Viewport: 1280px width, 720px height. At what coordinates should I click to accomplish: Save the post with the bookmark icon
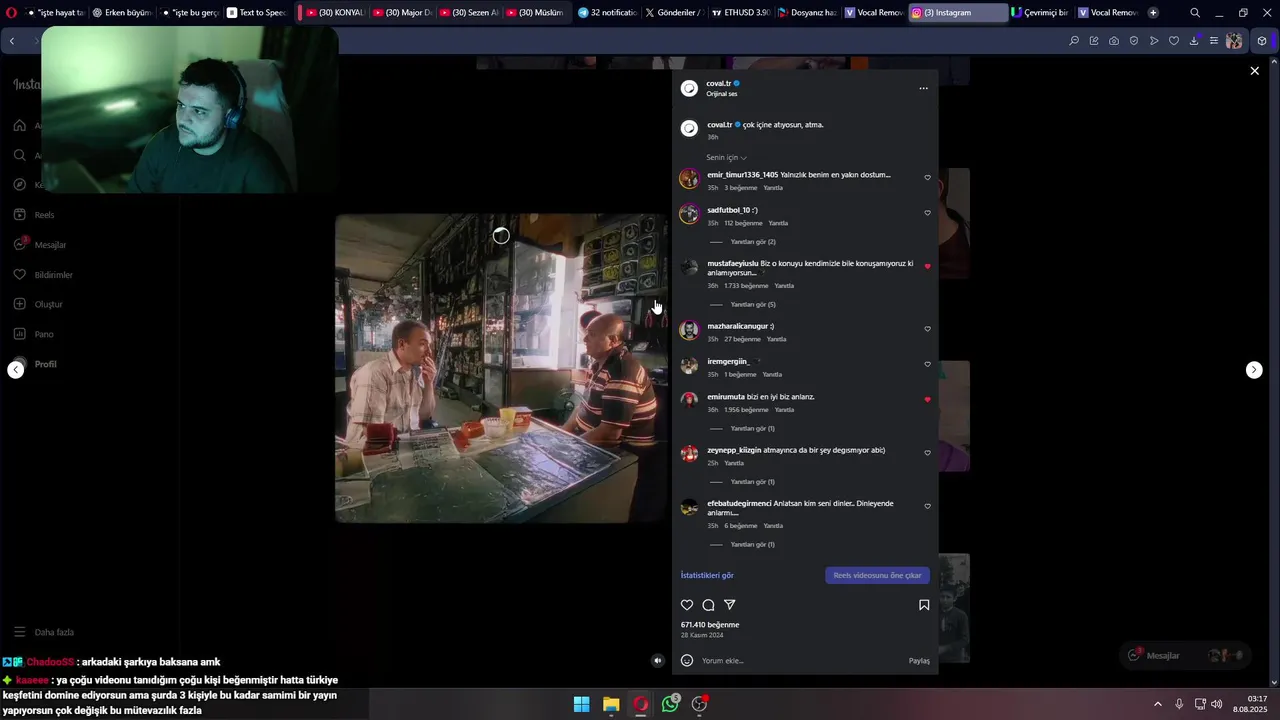924,605
